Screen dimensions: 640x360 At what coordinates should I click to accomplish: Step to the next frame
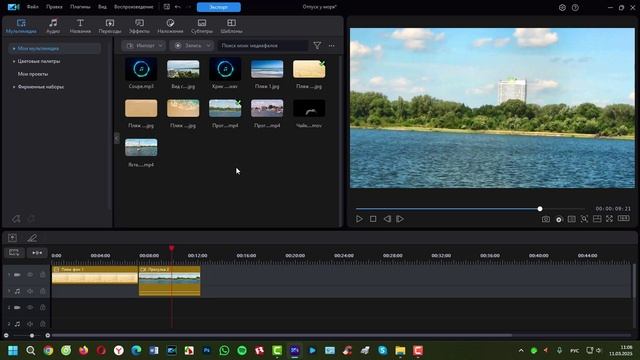[400, 219]
